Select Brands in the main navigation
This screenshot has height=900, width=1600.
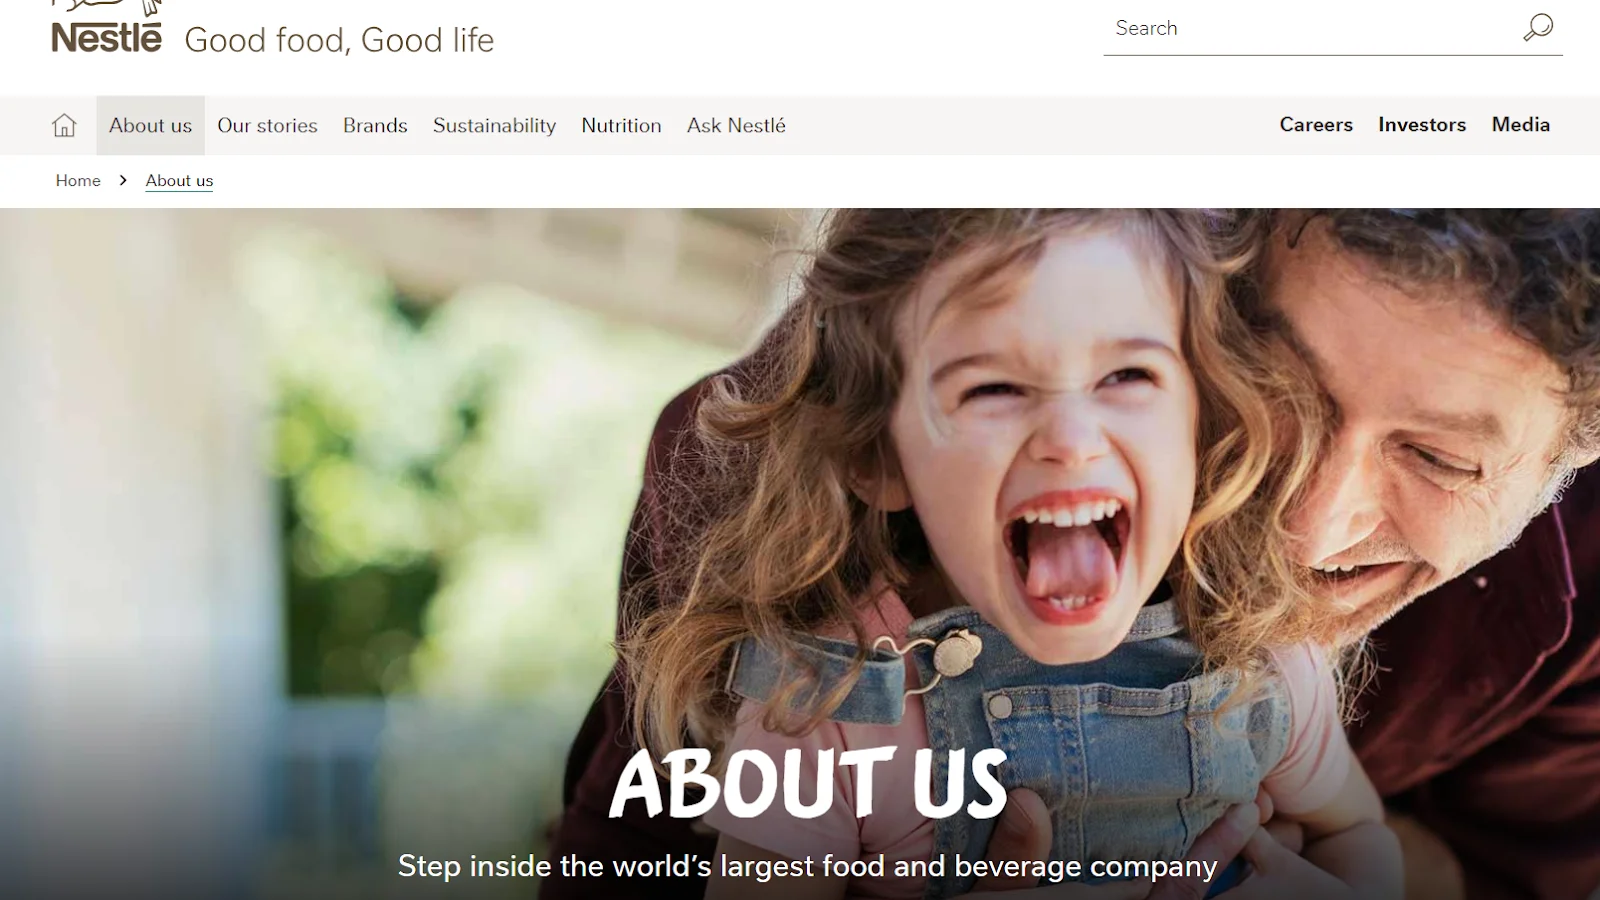click(375, 125)
